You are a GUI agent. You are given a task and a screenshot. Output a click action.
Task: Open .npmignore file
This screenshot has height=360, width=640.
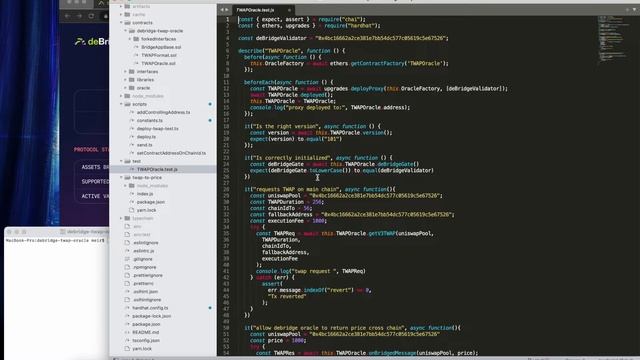(x=144, y=267)
